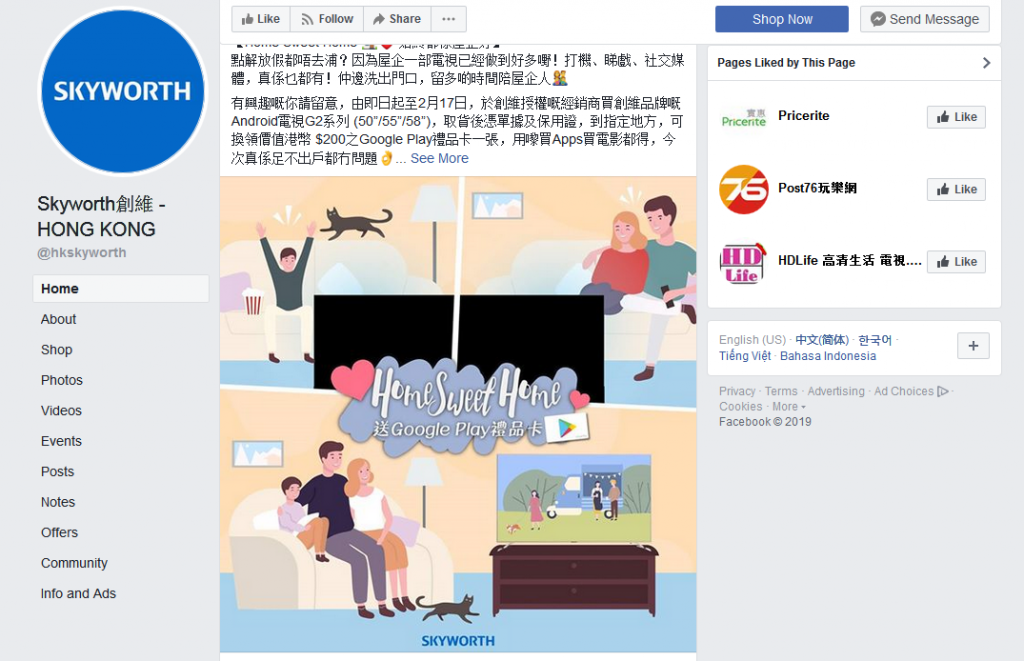Open the three-dots more options button
This screenshot has height=661, width=1024.
pos(448,19)
